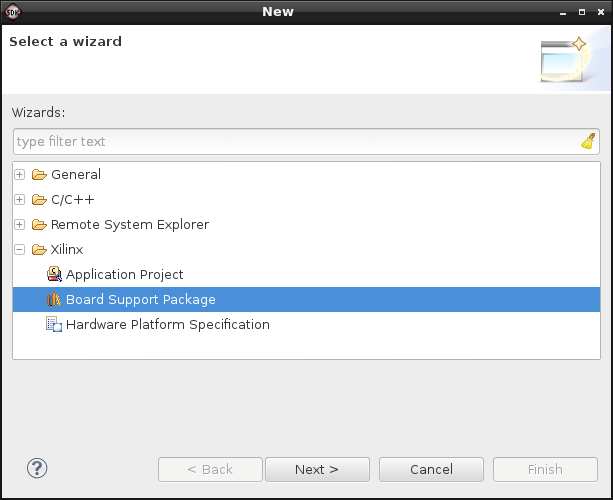Screen dimensions: 613x500
Task: Open help via the question mark icon
Action: 37,468
